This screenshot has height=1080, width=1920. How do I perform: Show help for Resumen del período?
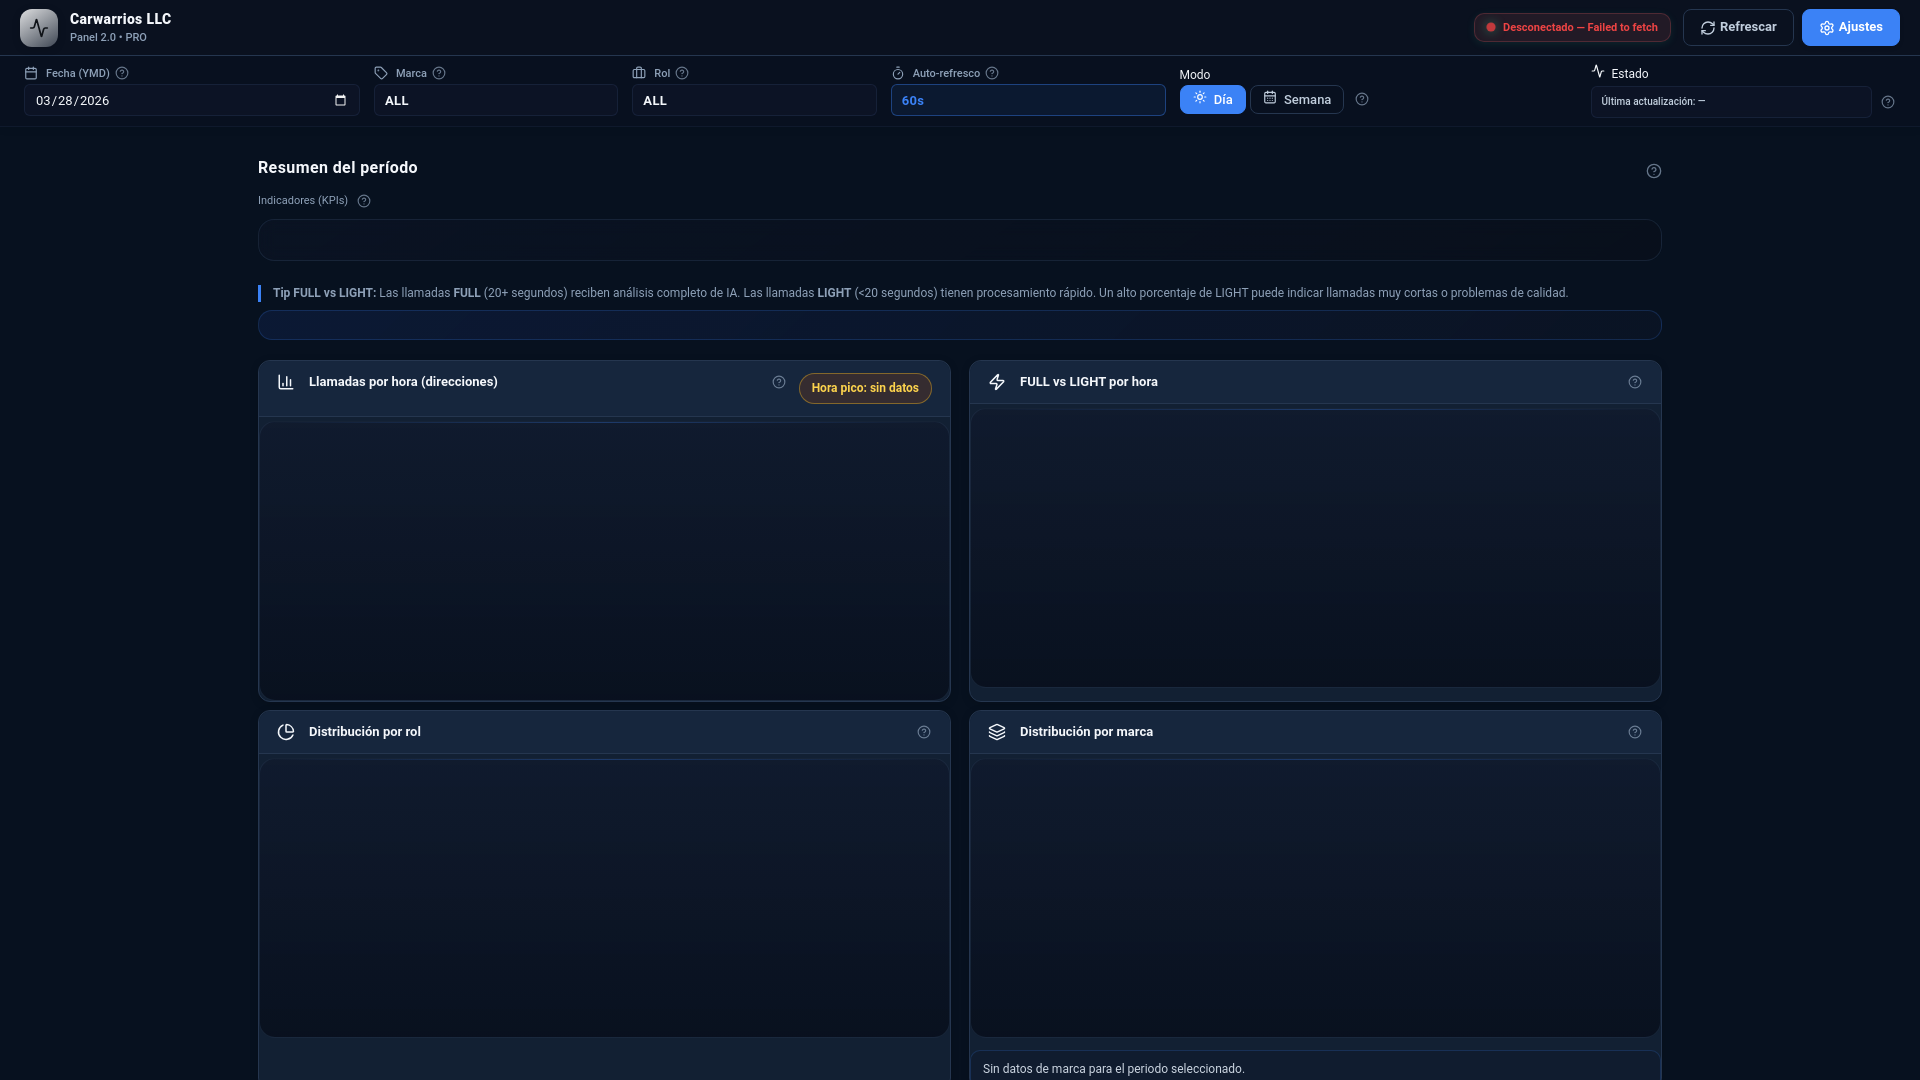[x=1654, y=171]
